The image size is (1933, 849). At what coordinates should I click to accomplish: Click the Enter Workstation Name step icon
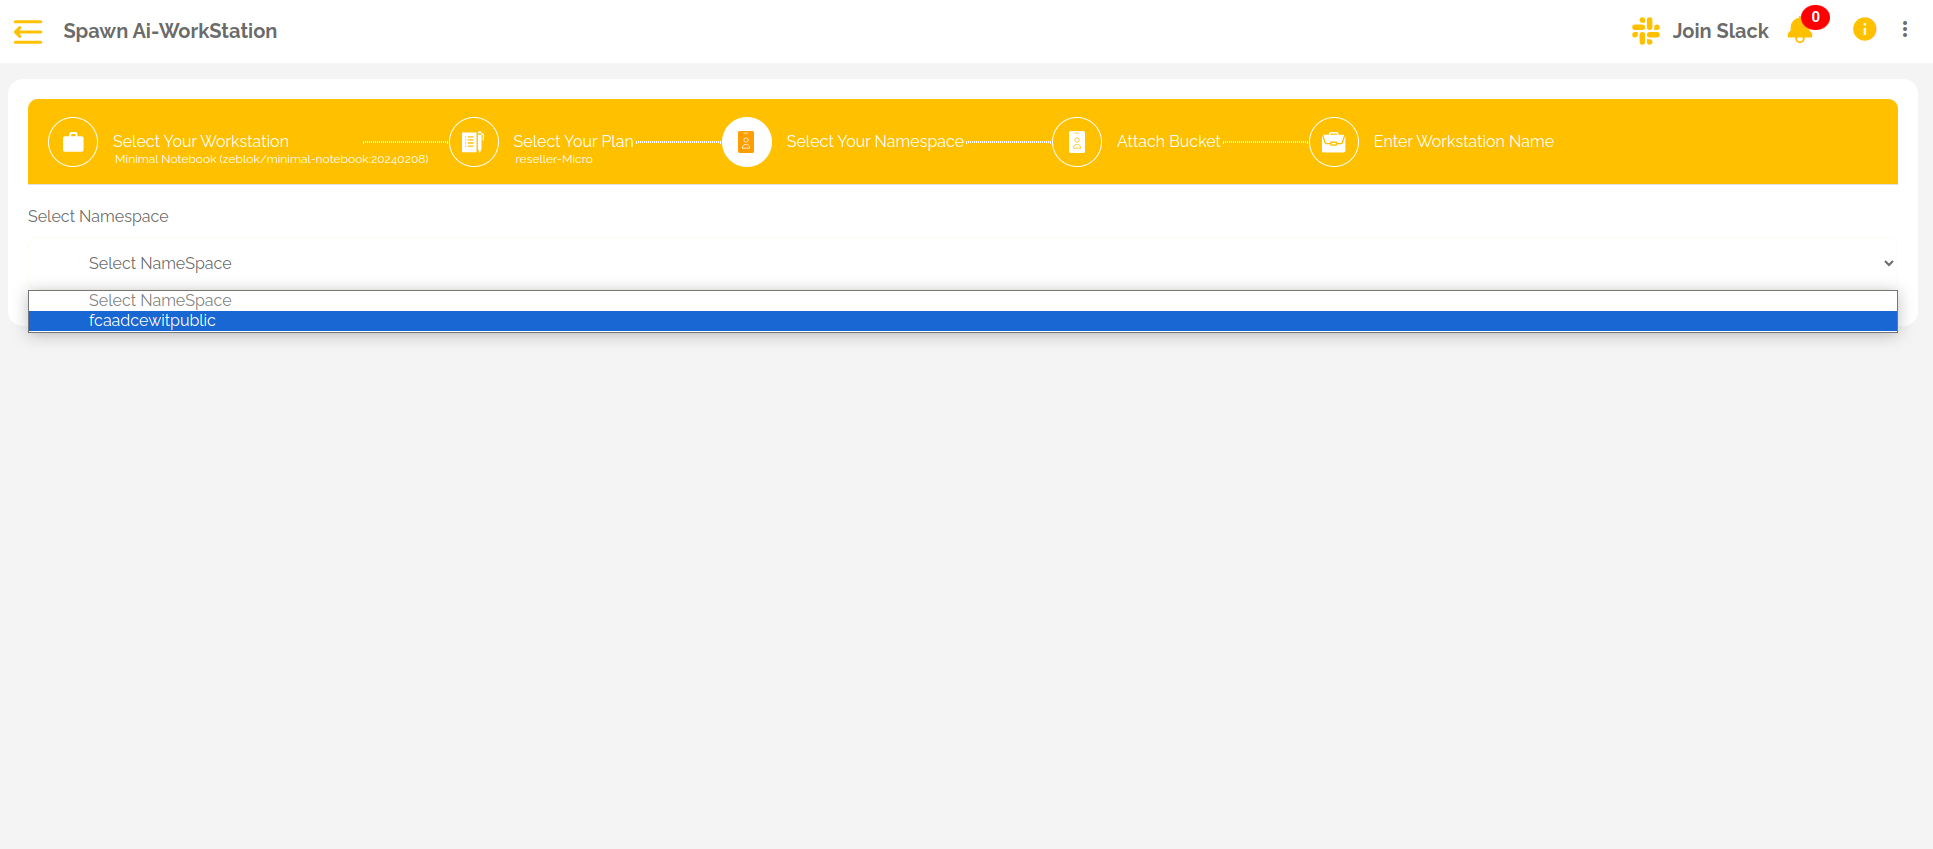point(1333,142)
